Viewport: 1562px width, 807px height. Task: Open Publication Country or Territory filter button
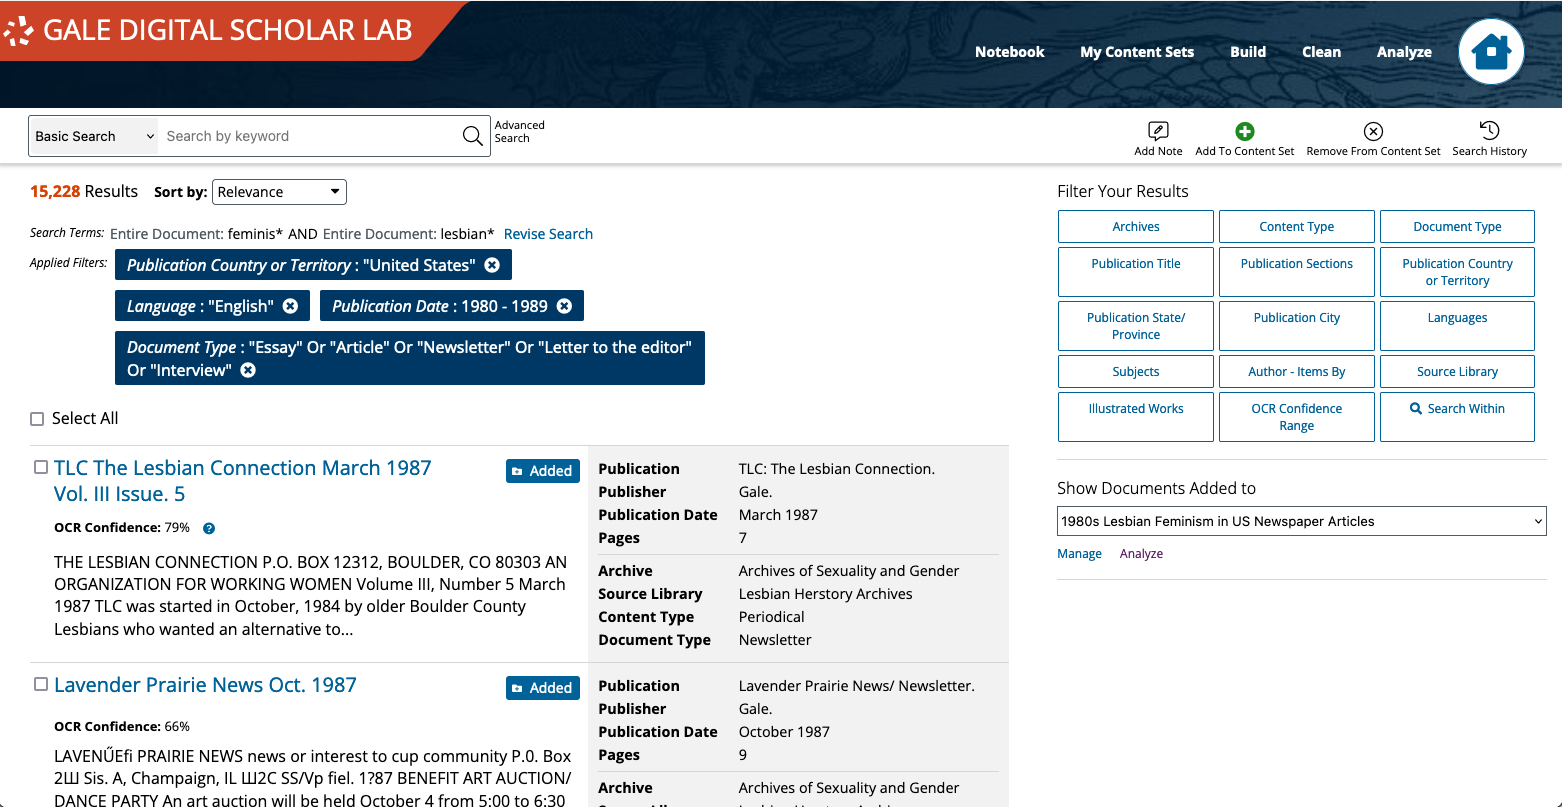tap(1457, 272)
